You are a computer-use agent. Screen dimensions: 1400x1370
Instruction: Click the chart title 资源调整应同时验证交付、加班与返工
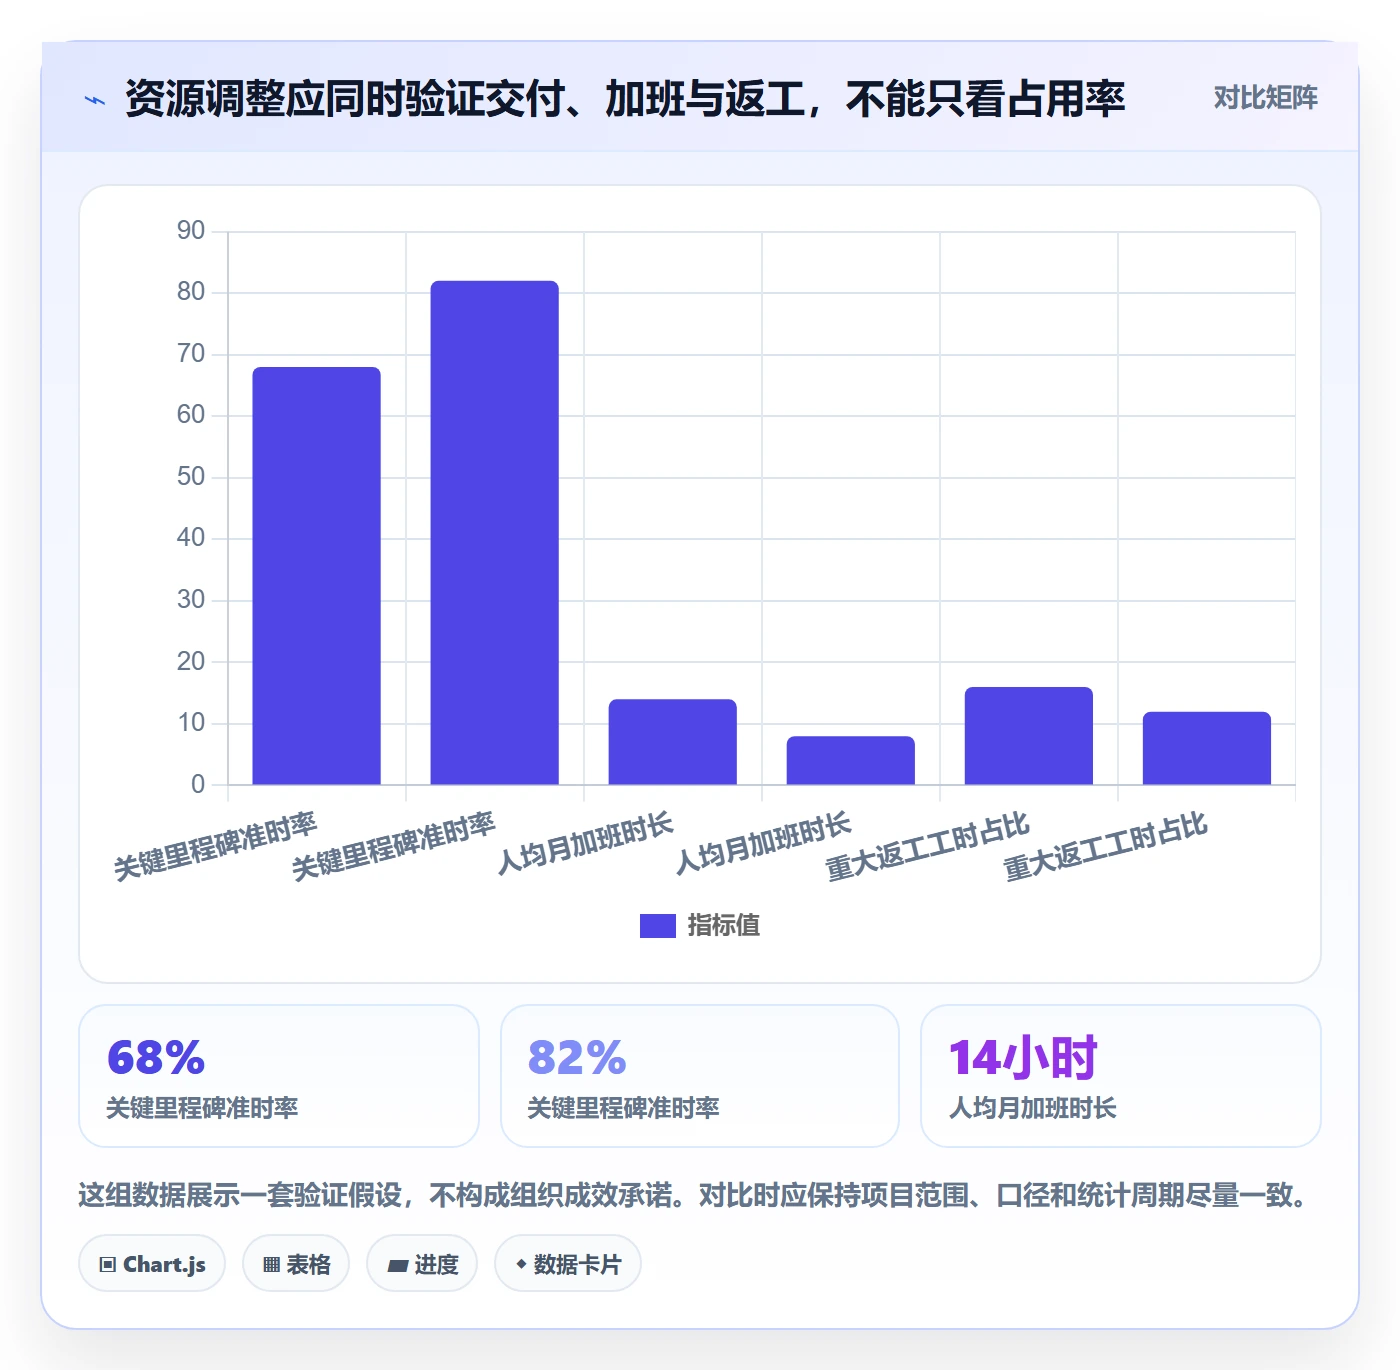tap(625, 99)
